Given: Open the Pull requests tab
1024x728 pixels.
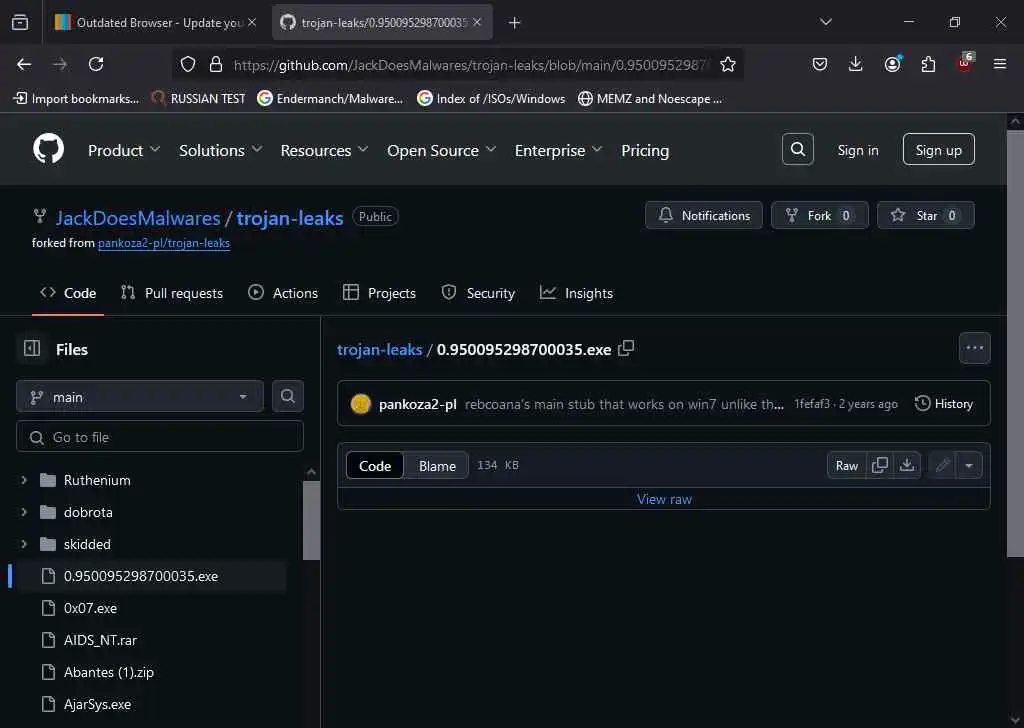Looking at the screenshot, I should click(172, 293).
